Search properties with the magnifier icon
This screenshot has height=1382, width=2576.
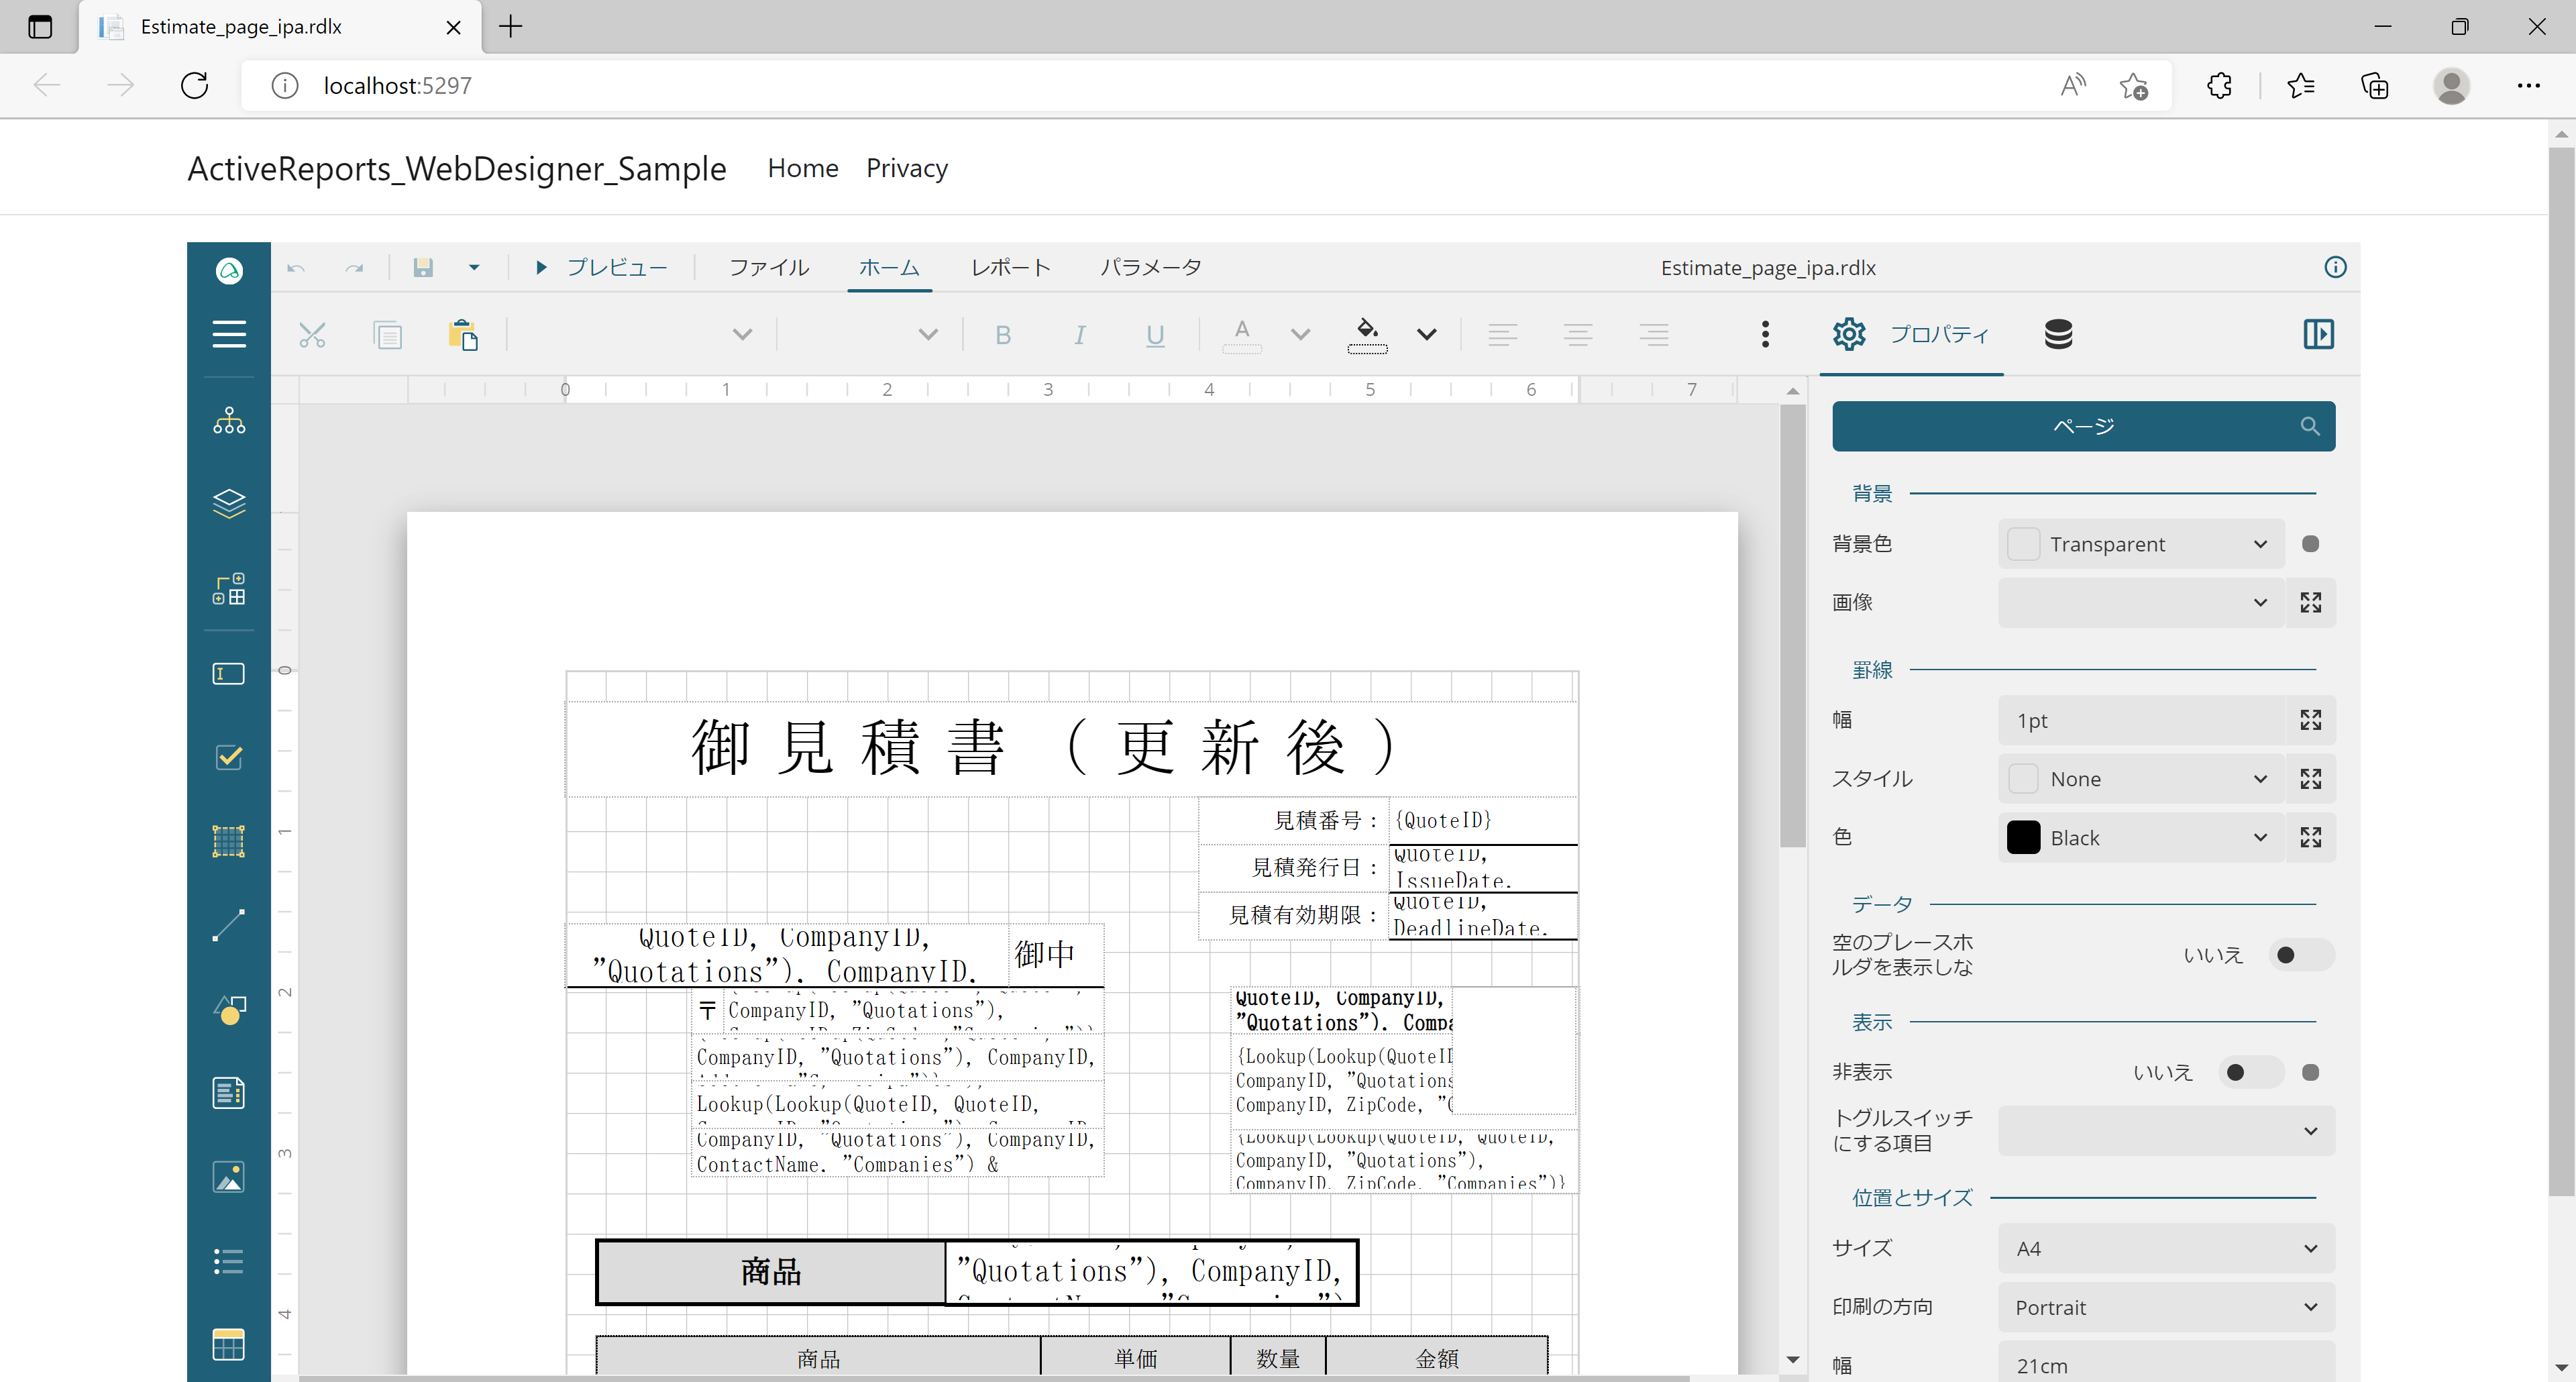click(x=2310, y=426)
